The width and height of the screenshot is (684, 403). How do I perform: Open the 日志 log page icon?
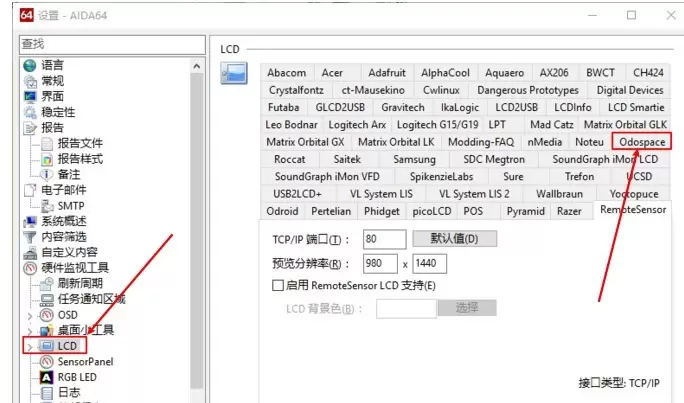tap(47, 393)
